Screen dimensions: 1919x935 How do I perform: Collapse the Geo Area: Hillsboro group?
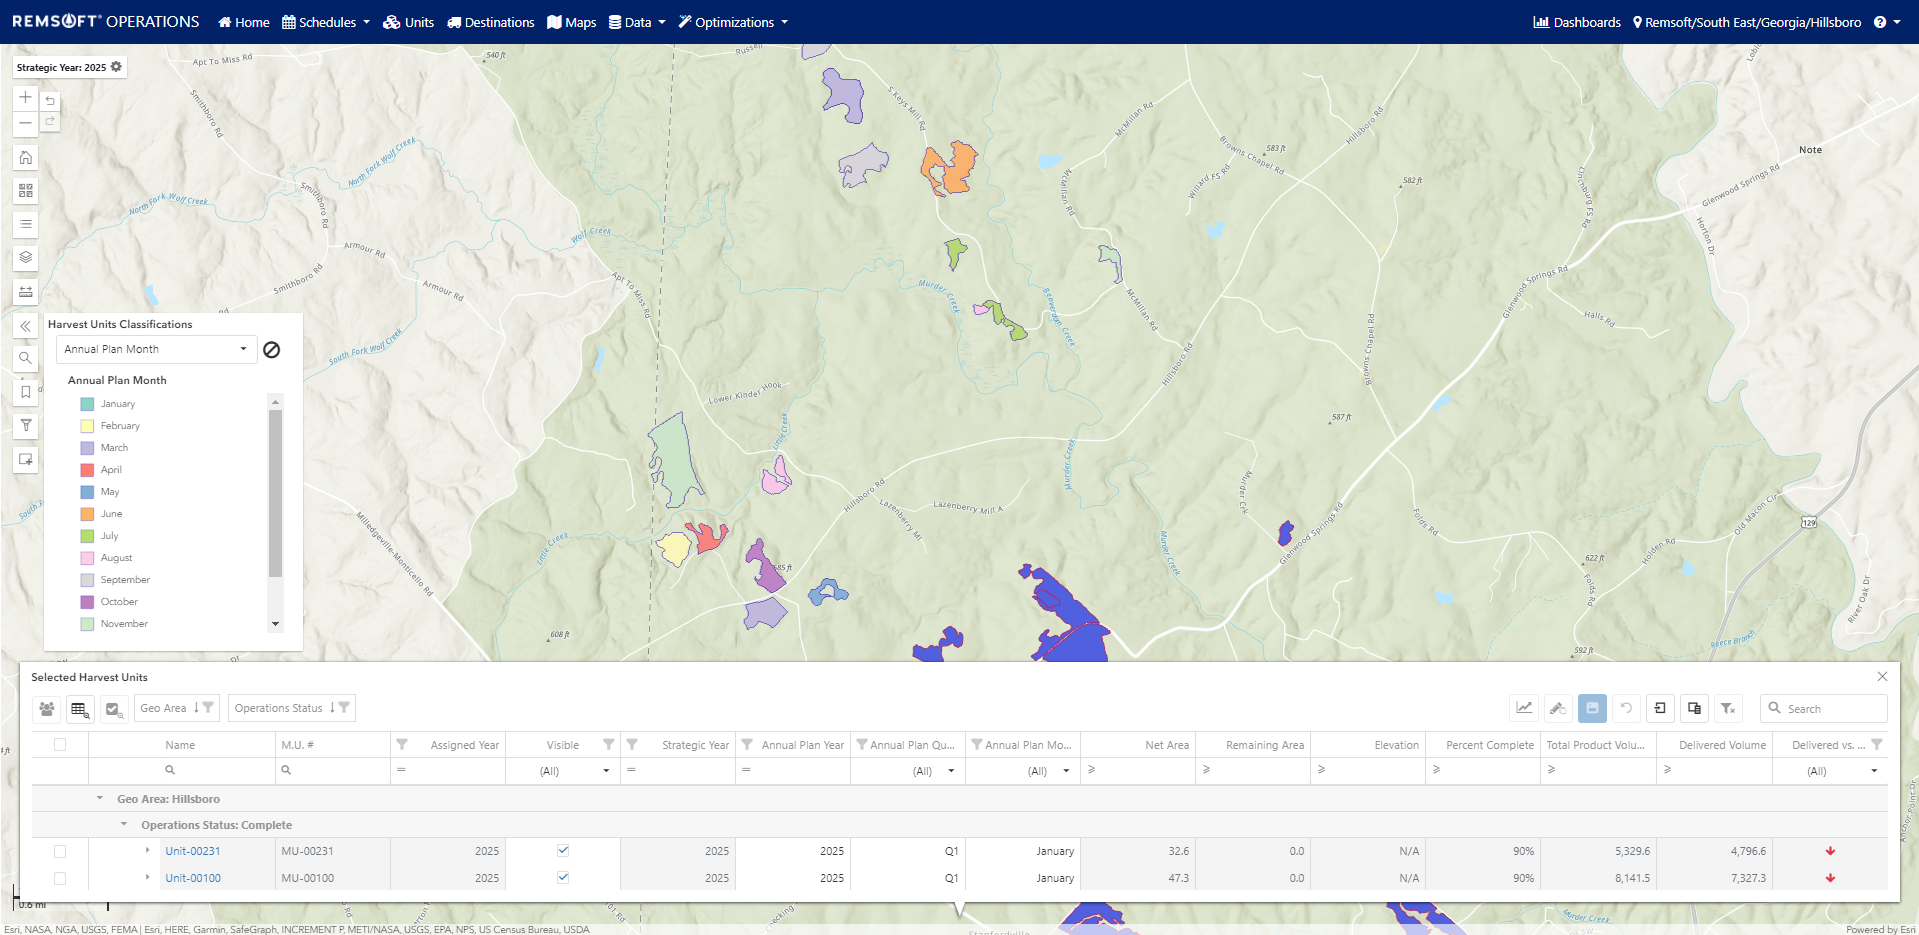coord(99,798)
